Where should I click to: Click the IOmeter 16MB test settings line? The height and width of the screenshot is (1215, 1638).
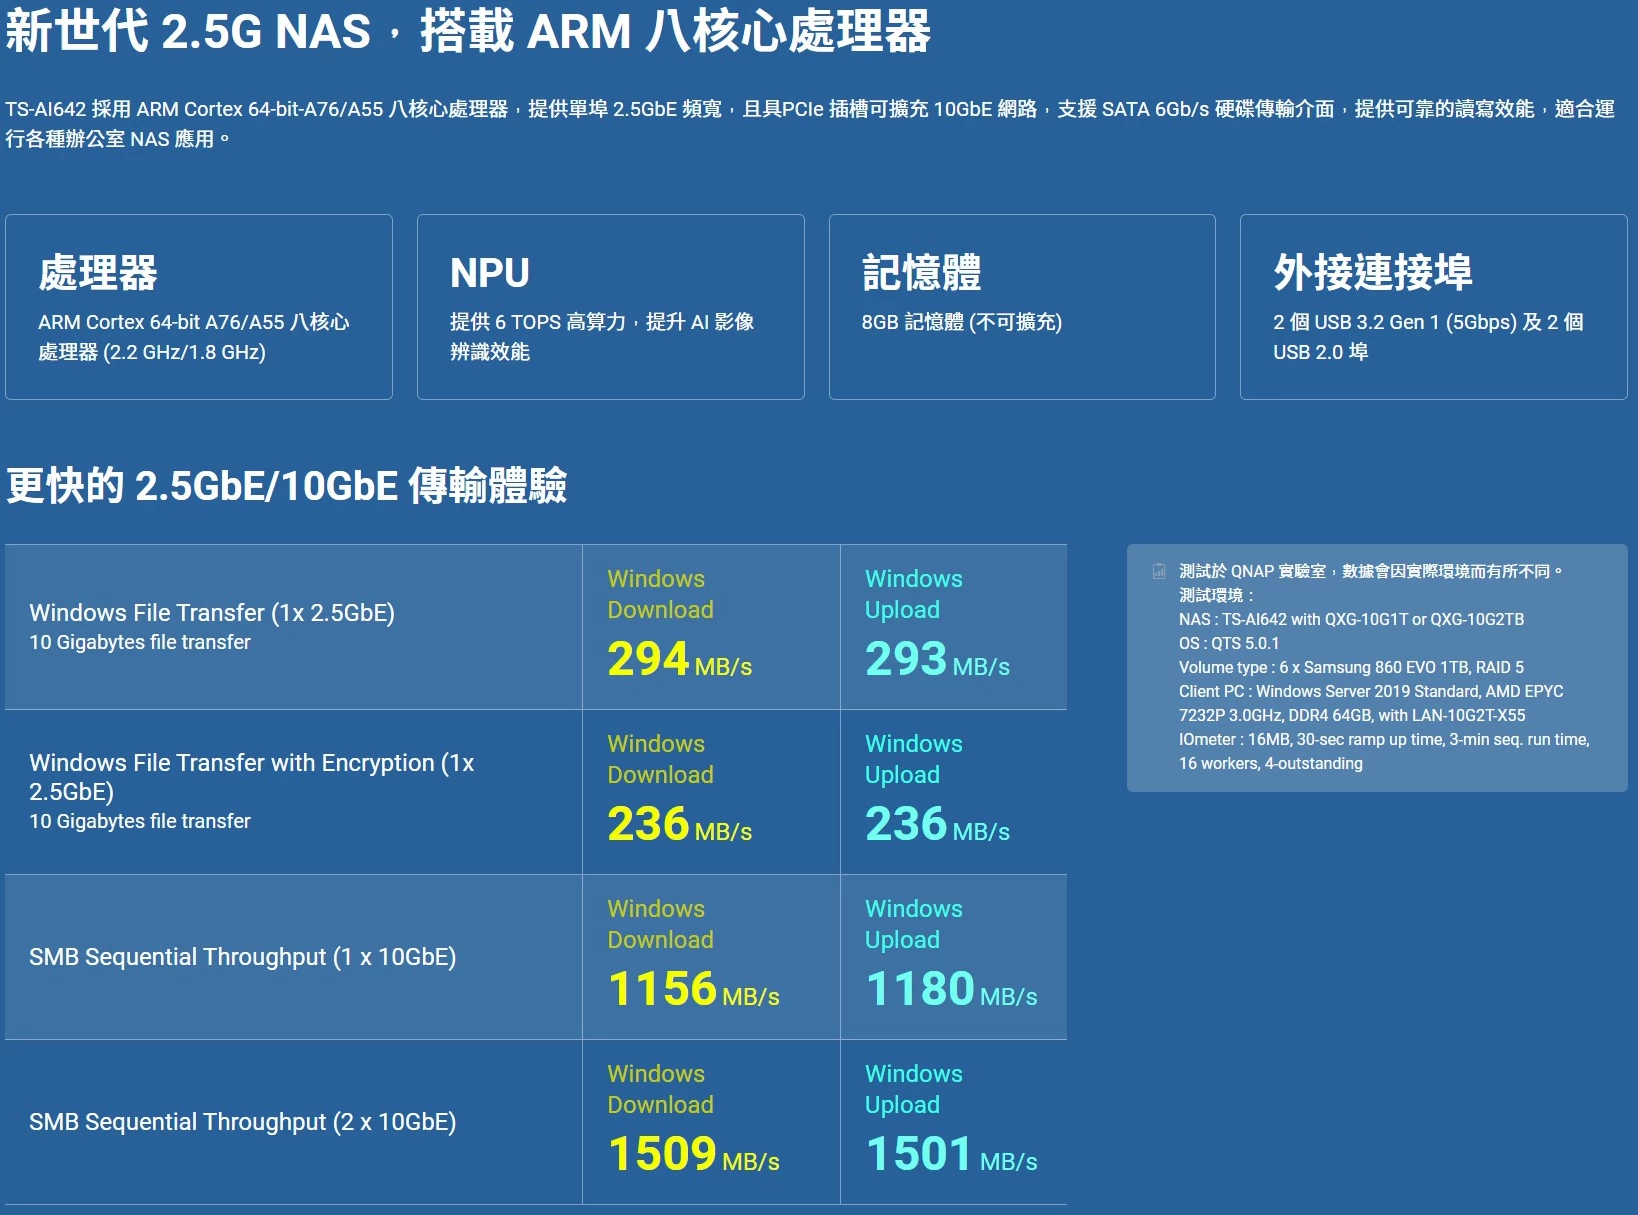point(1384,751)
